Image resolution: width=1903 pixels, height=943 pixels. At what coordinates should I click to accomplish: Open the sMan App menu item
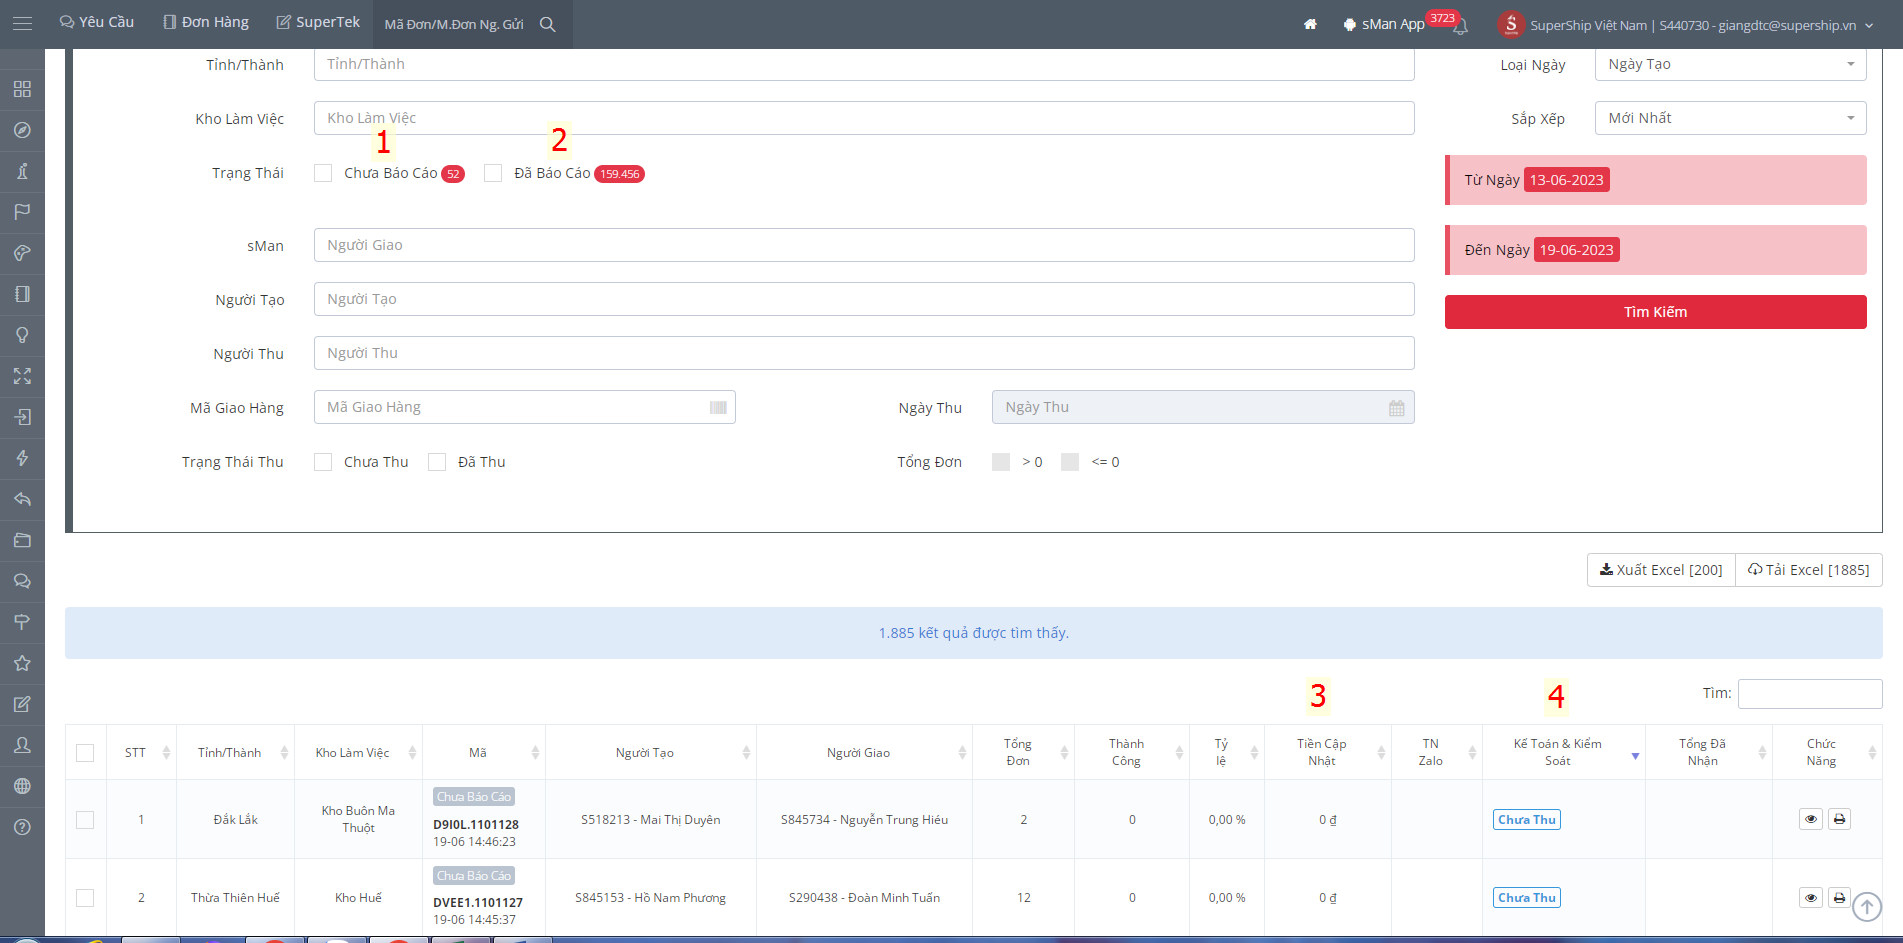pyautogui.click(x=1384, y=24)
